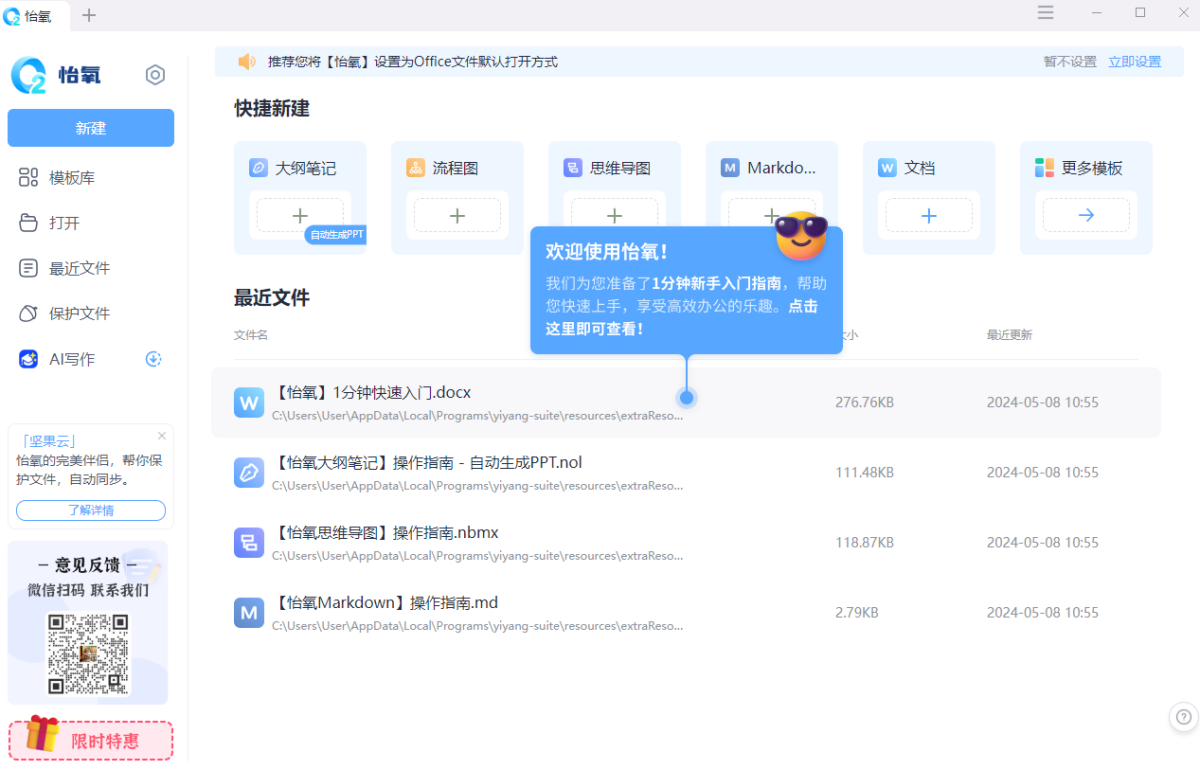Dismiss banner with 暂不设置
The height and width of the screenshot is (770, 1200).
pyautogui.click(x=1070, y=62)
